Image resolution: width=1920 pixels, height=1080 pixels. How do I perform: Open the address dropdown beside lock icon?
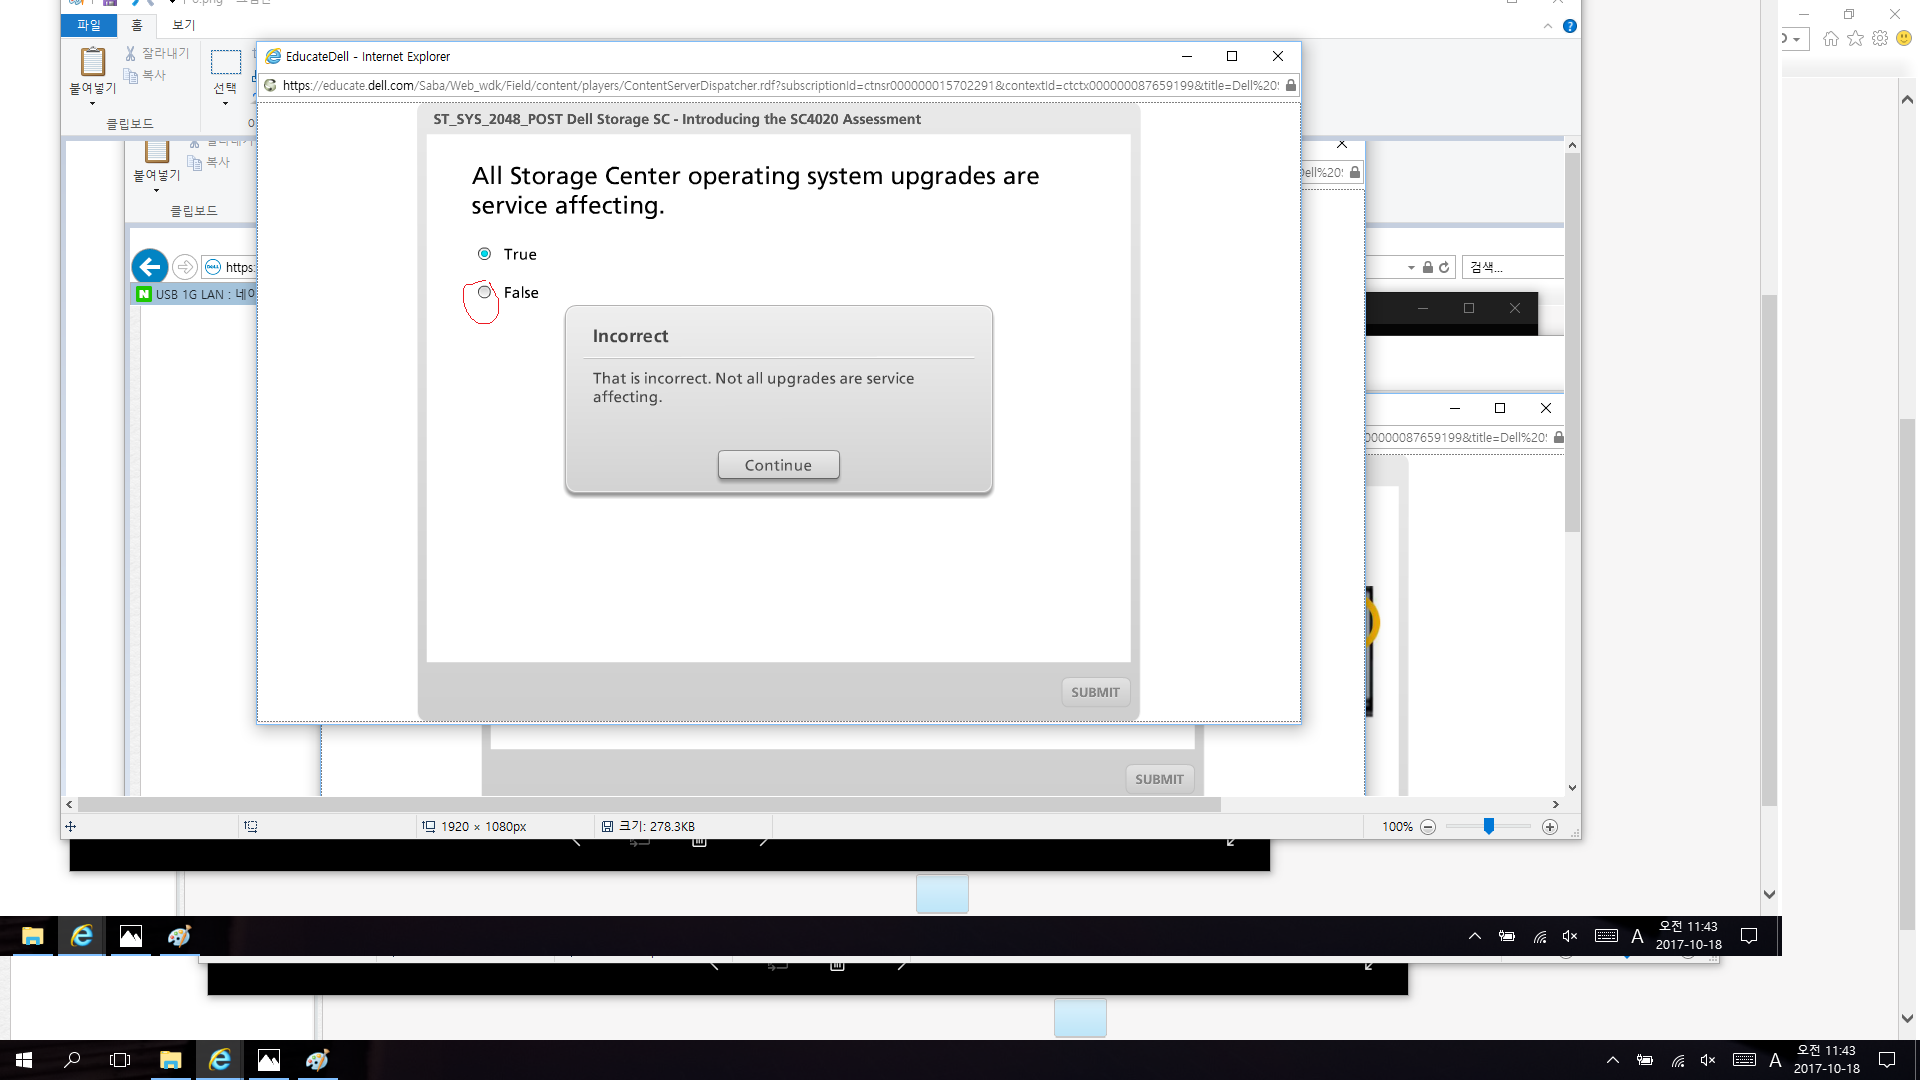1411,268
